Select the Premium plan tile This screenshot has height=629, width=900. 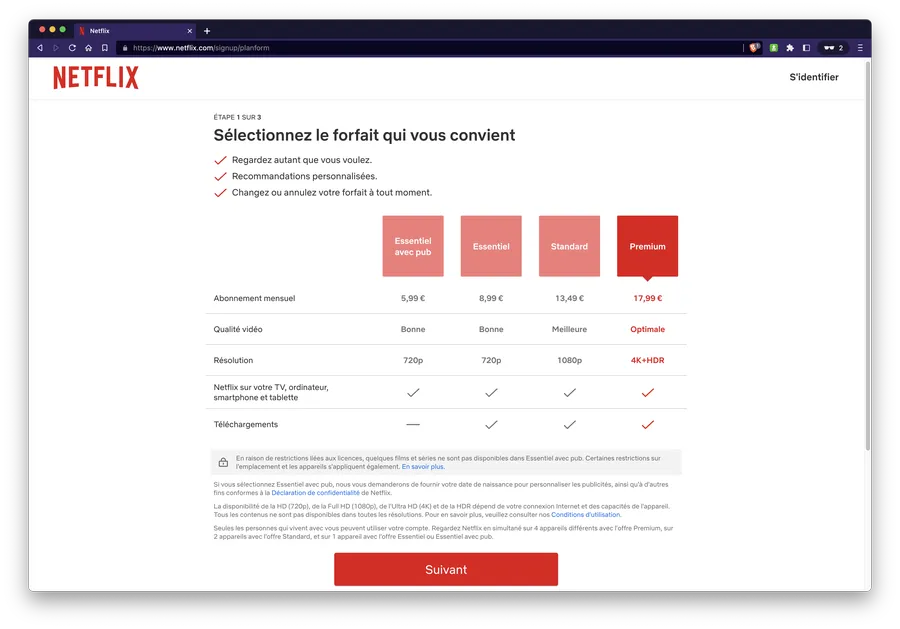click(x=647, y=246)
